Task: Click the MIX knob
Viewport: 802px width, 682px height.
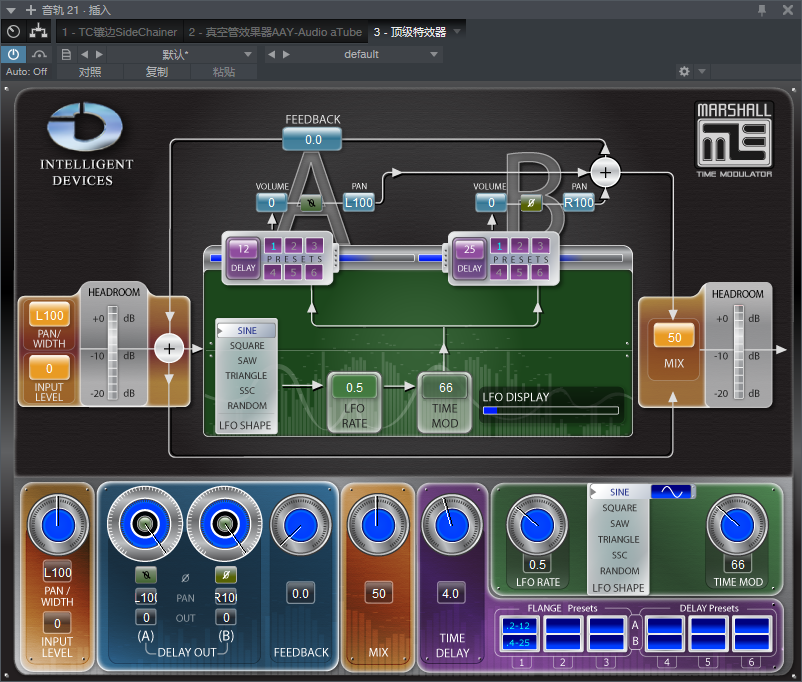Action: tap(378, 524)
